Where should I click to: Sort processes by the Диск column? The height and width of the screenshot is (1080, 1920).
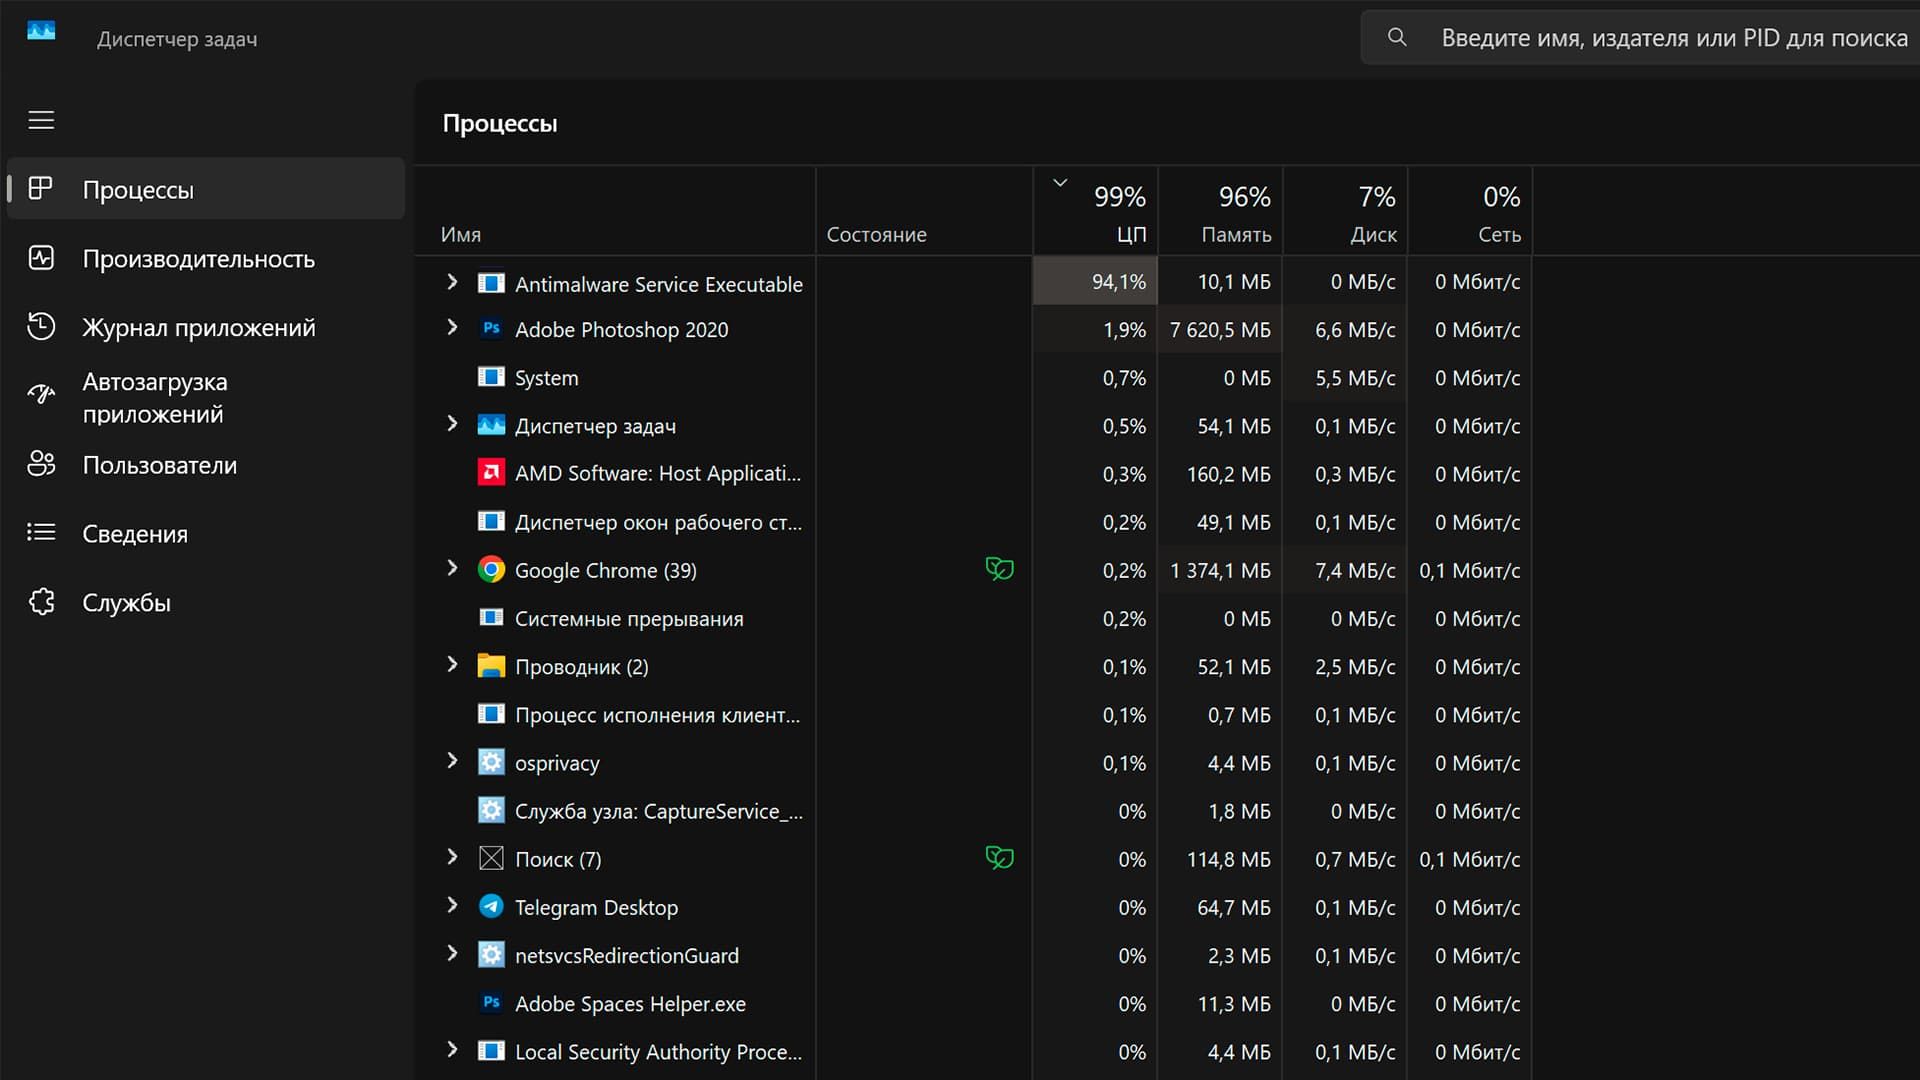[x=1372, y=234]
